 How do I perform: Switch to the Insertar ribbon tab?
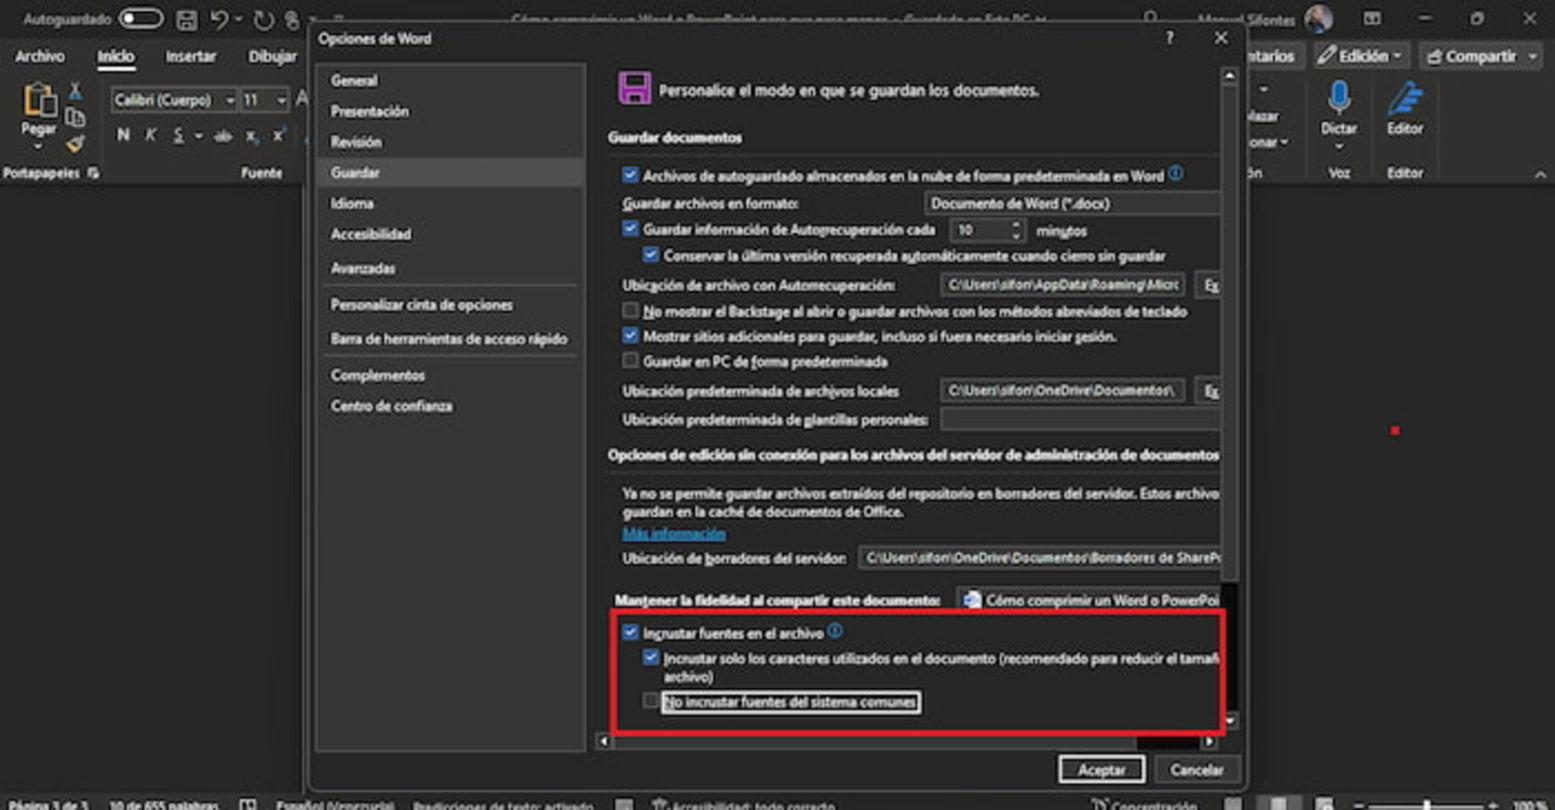[x=191, y=56]
